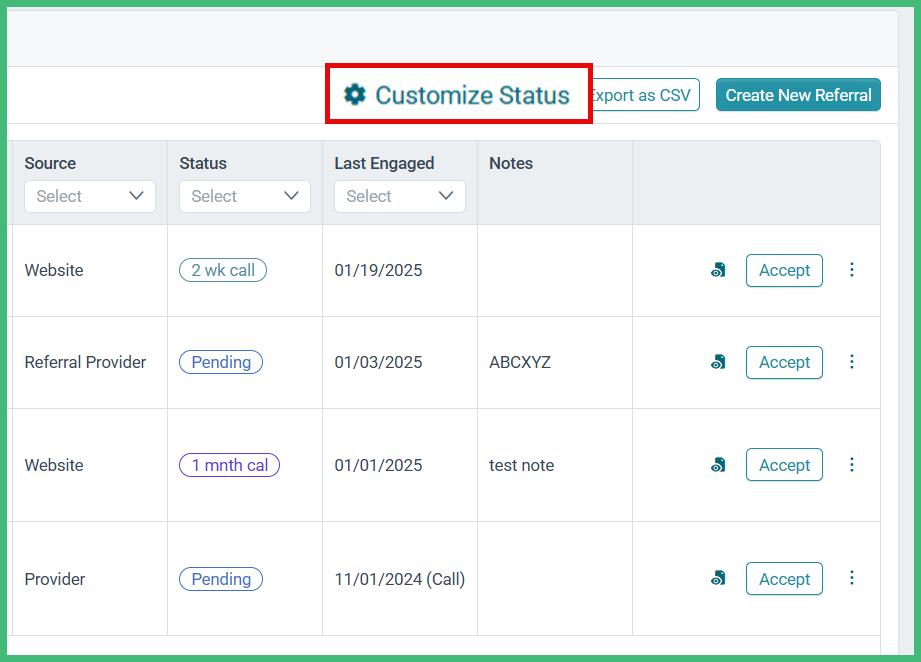This screenshot has height=662, width=921.
Task: Accept the referral containing test note
Action: [x=783, y=464]
